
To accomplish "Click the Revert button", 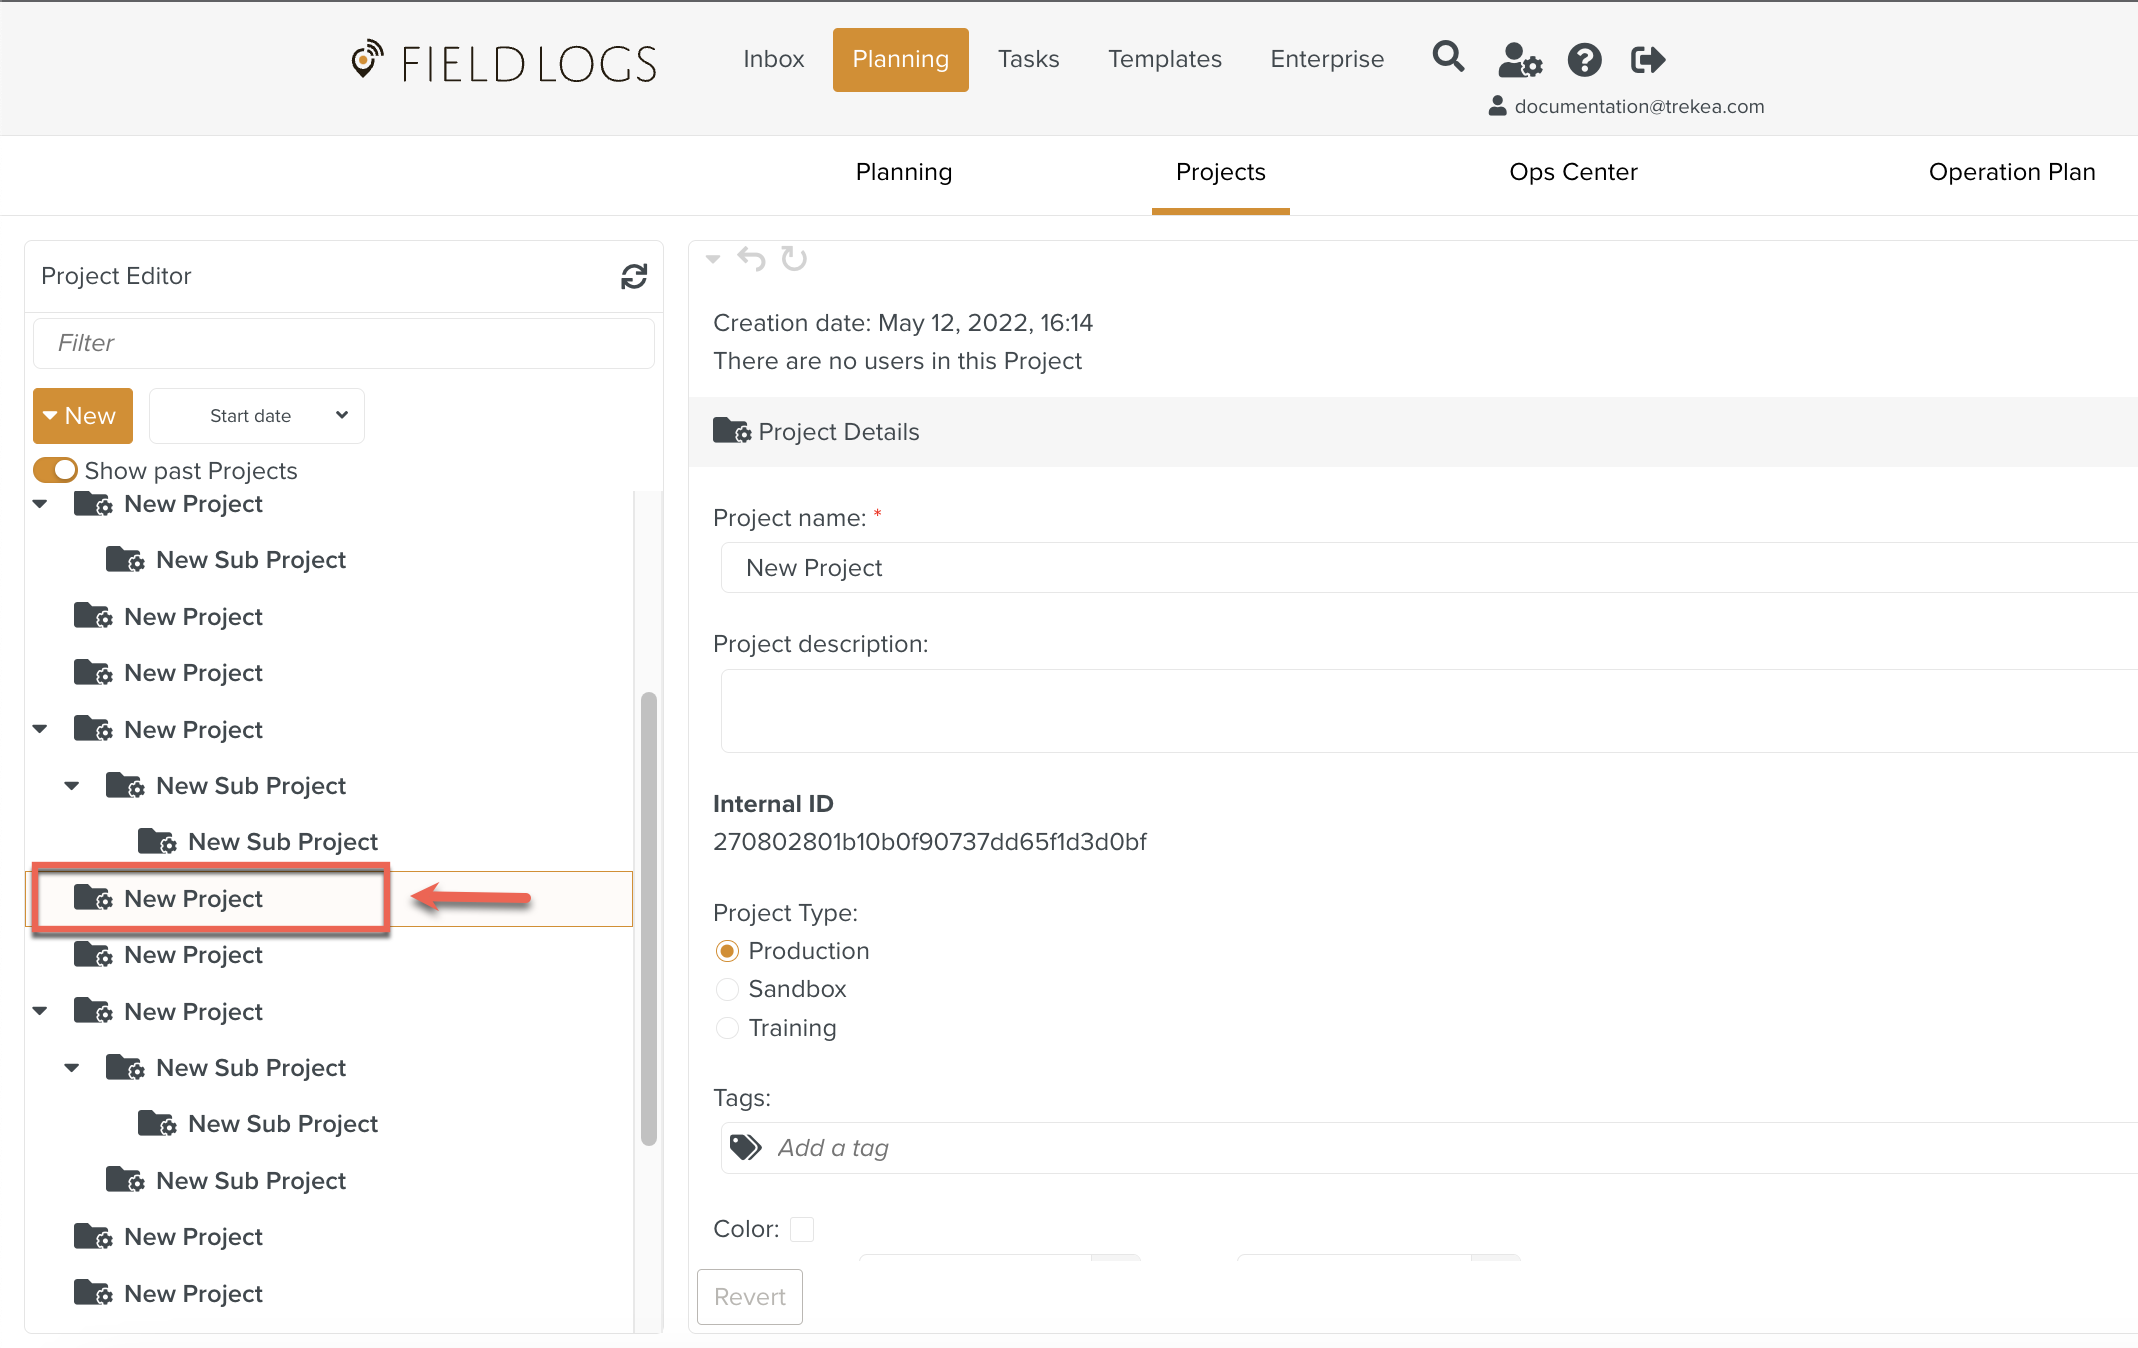I will pos(749,1297).
